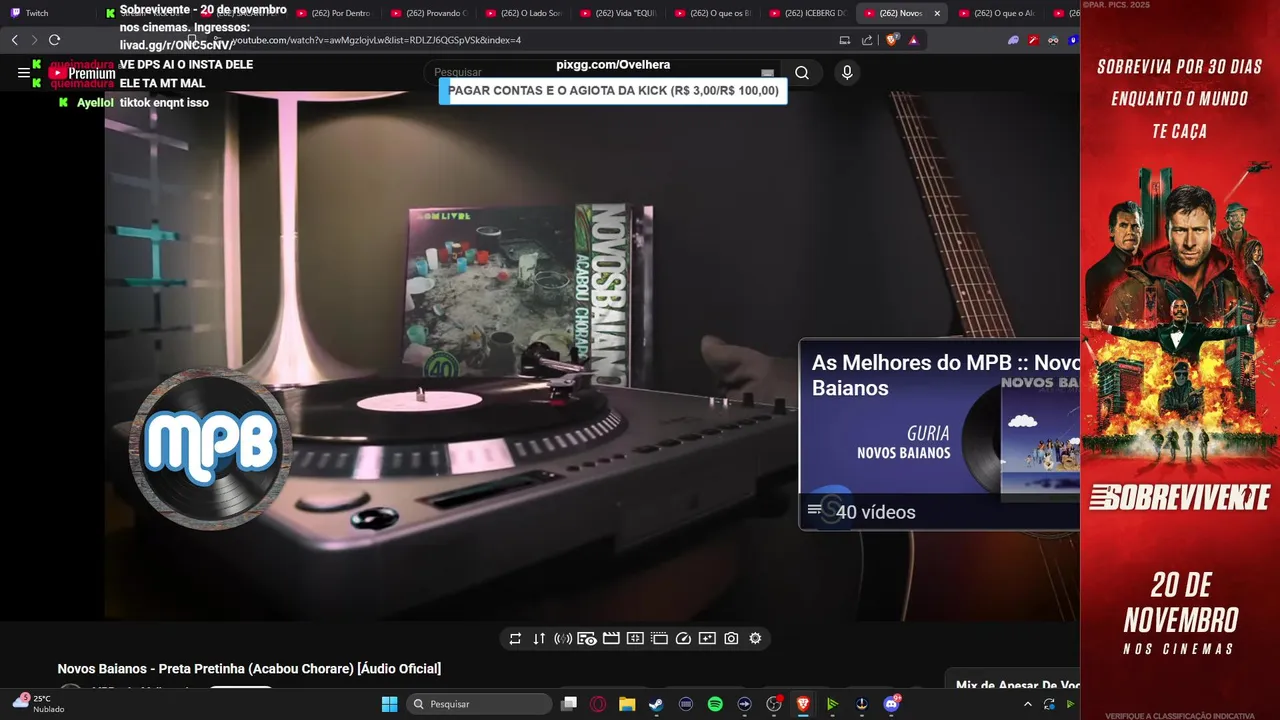Image resolution: width=1280 pixels, height=720 pixels.
Task: Open Task View on the taskbar
Action: [x=569, y=704]
